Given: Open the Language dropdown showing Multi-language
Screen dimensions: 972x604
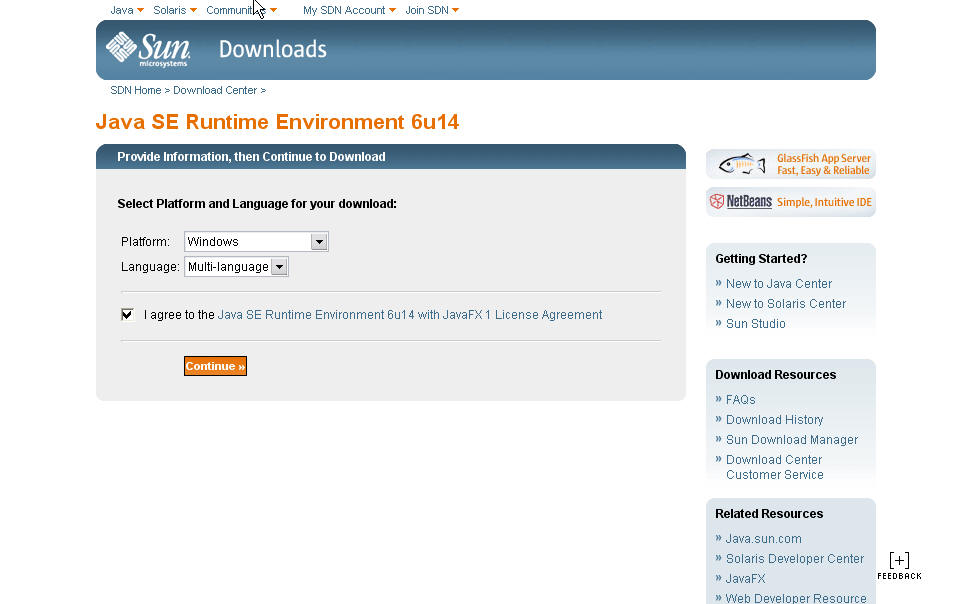Looking at the screenshot, I should [236, 267].
